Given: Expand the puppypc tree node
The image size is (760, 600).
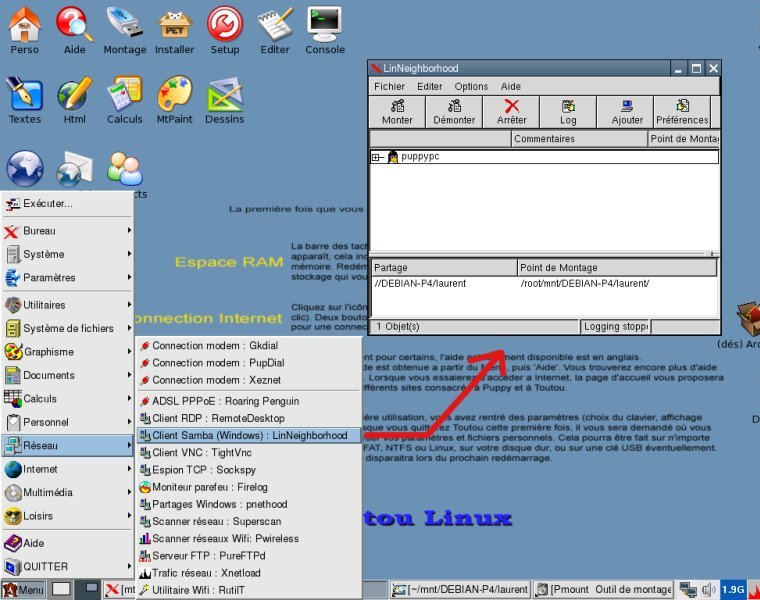Looking at the screenshot, I should point(377,157).
